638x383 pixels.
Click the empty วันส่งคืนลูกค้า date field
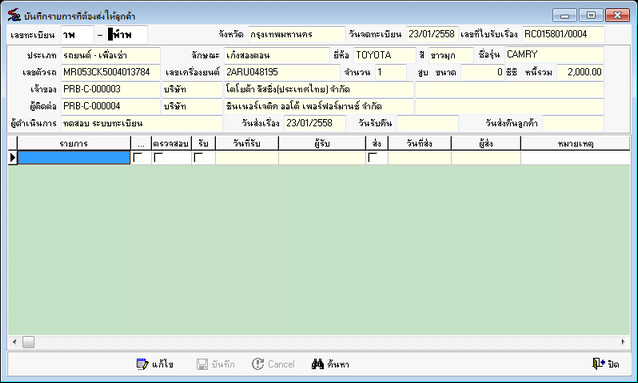[573, 123]
